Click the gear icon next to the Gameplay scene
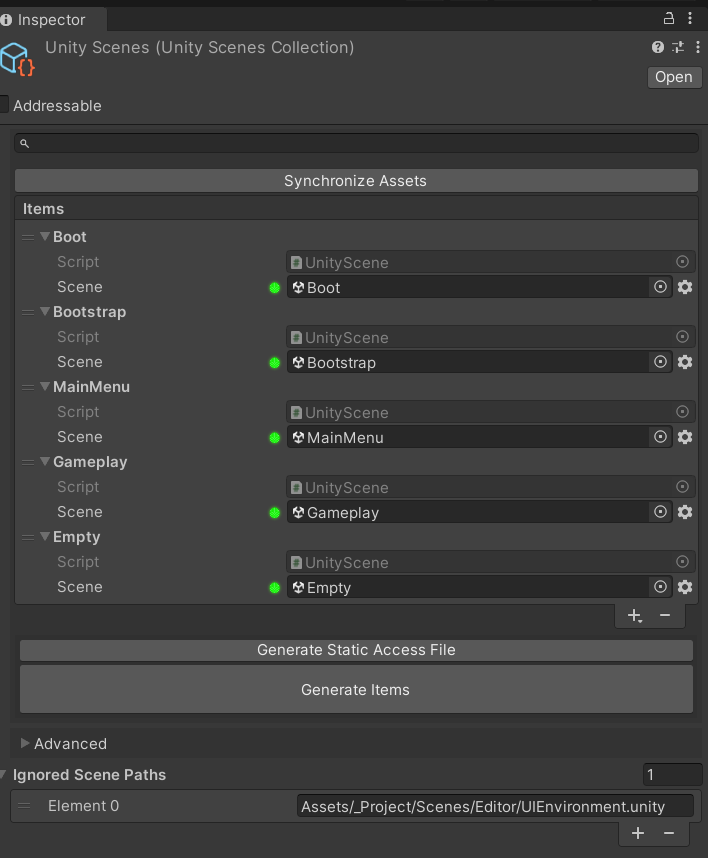The width and height of the screenshot is (708, 858). pos(684,512)
